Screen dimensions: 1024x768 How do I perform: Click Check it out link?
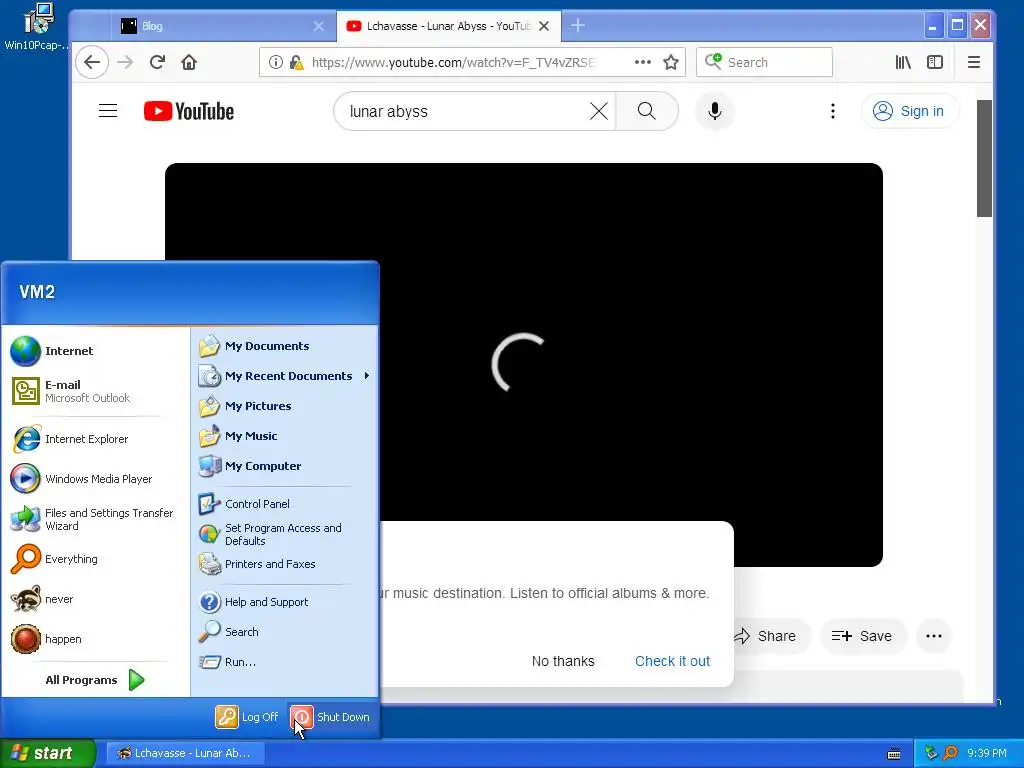pos(672,661)
